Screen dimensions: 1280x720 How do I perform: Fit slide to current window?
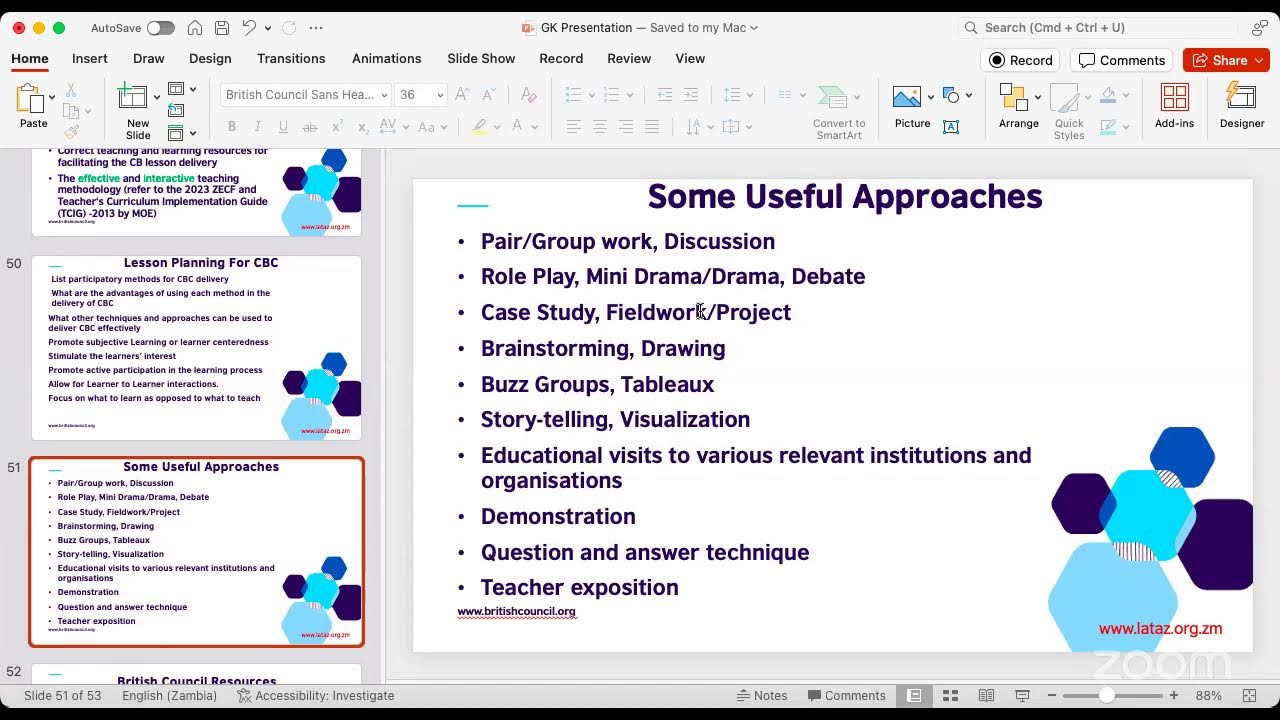tap(1249, 695)
